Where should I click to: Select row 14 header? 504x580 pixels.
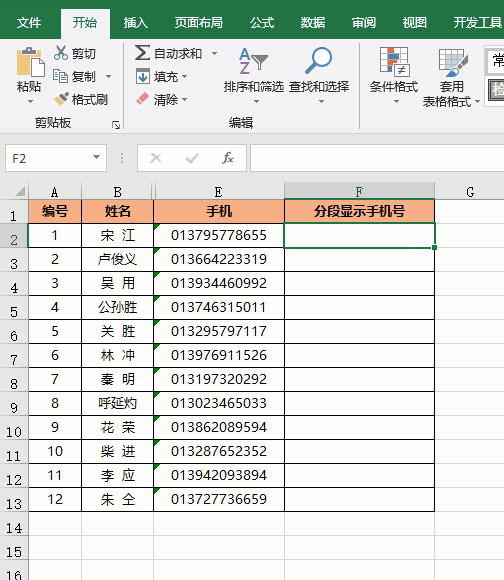pyautogui.click(x=14, y=524)
